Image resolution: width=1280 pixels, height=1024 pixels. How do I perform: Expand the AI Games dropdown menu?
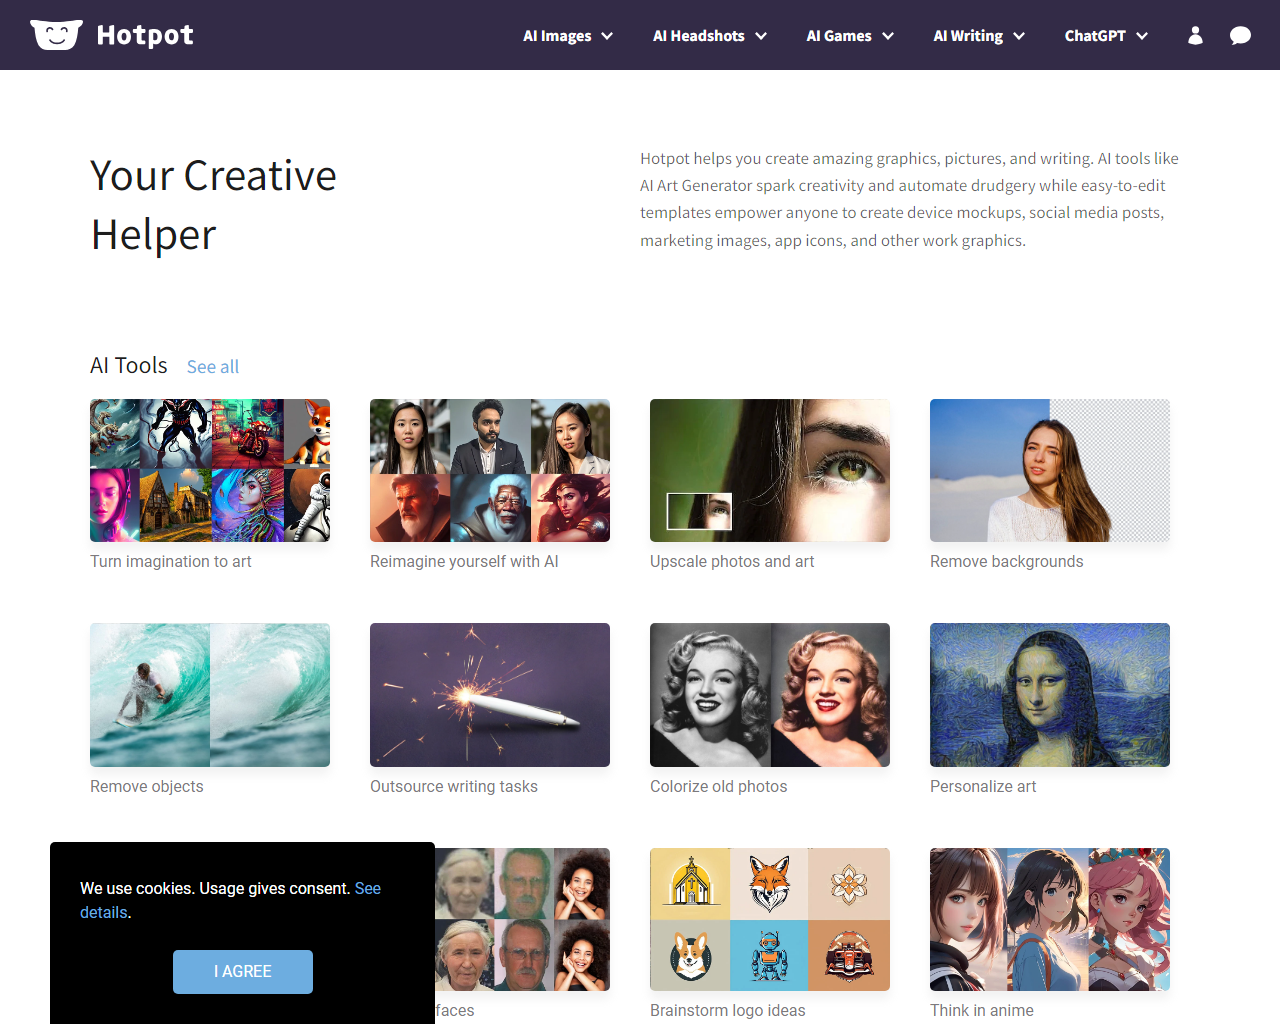click(850, 35)
